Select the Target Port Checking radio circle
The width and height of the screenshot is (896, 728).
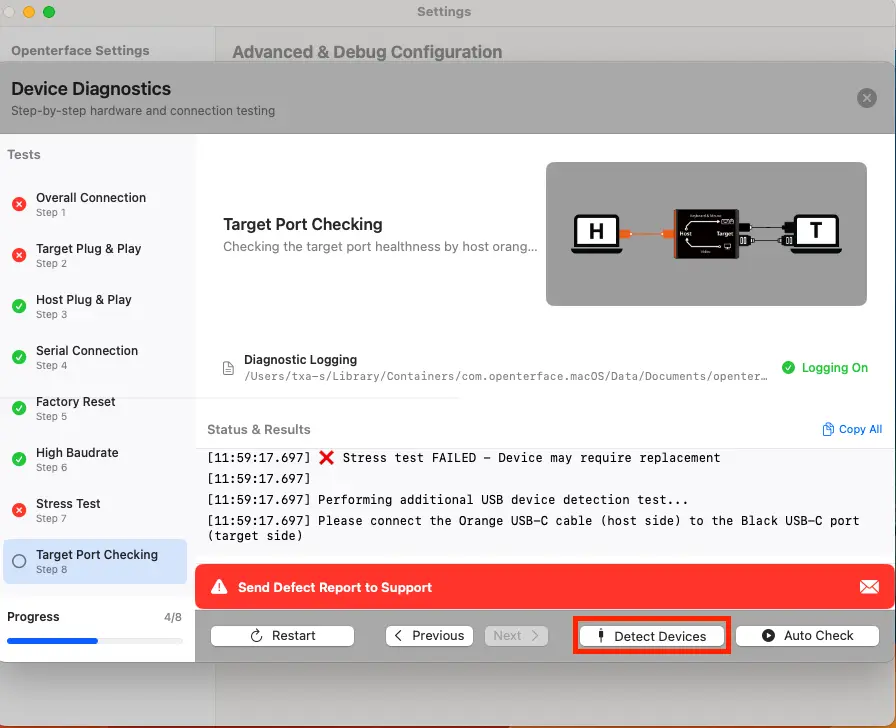point(18,561)
